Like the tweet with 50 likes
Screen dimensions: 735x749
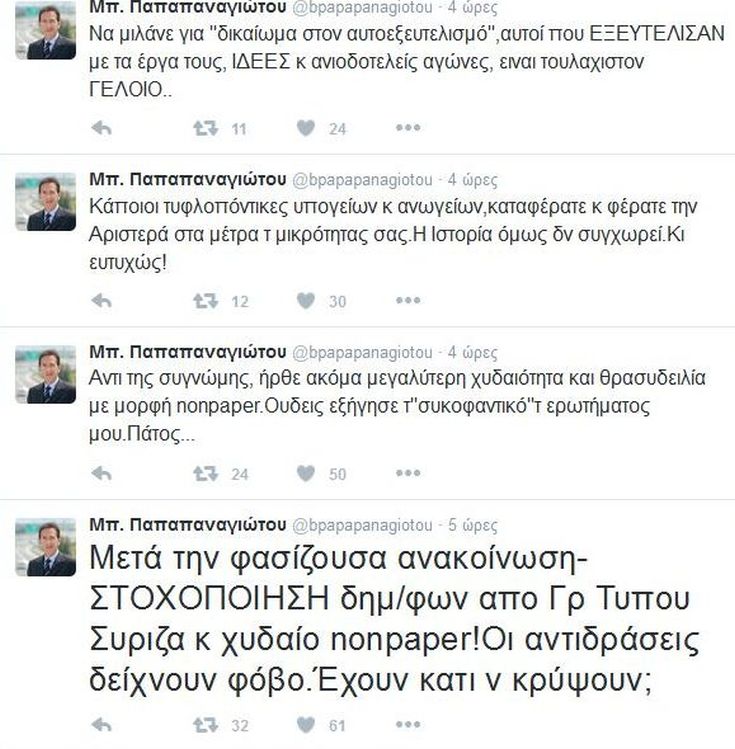(306, 473)
